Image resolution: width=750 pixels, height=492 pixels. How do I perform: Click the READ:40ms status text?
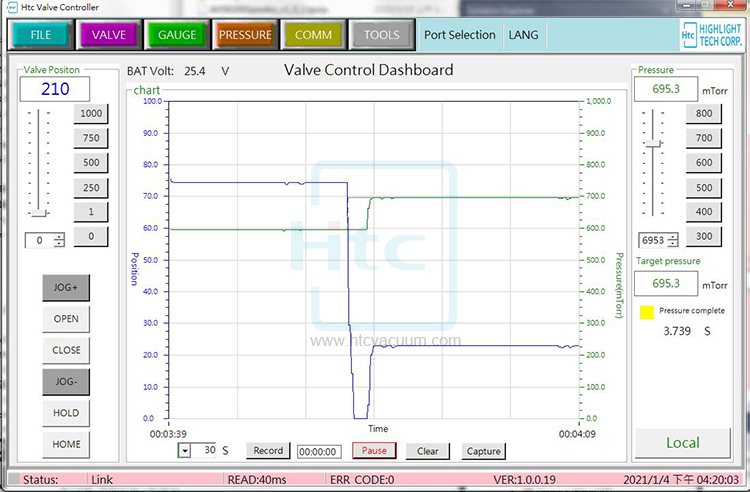click(257, 480)
